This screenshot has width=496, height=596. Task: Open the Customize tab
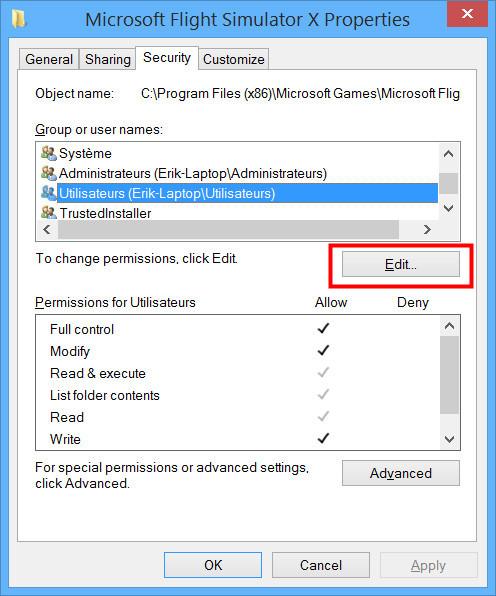pos(233,59)
